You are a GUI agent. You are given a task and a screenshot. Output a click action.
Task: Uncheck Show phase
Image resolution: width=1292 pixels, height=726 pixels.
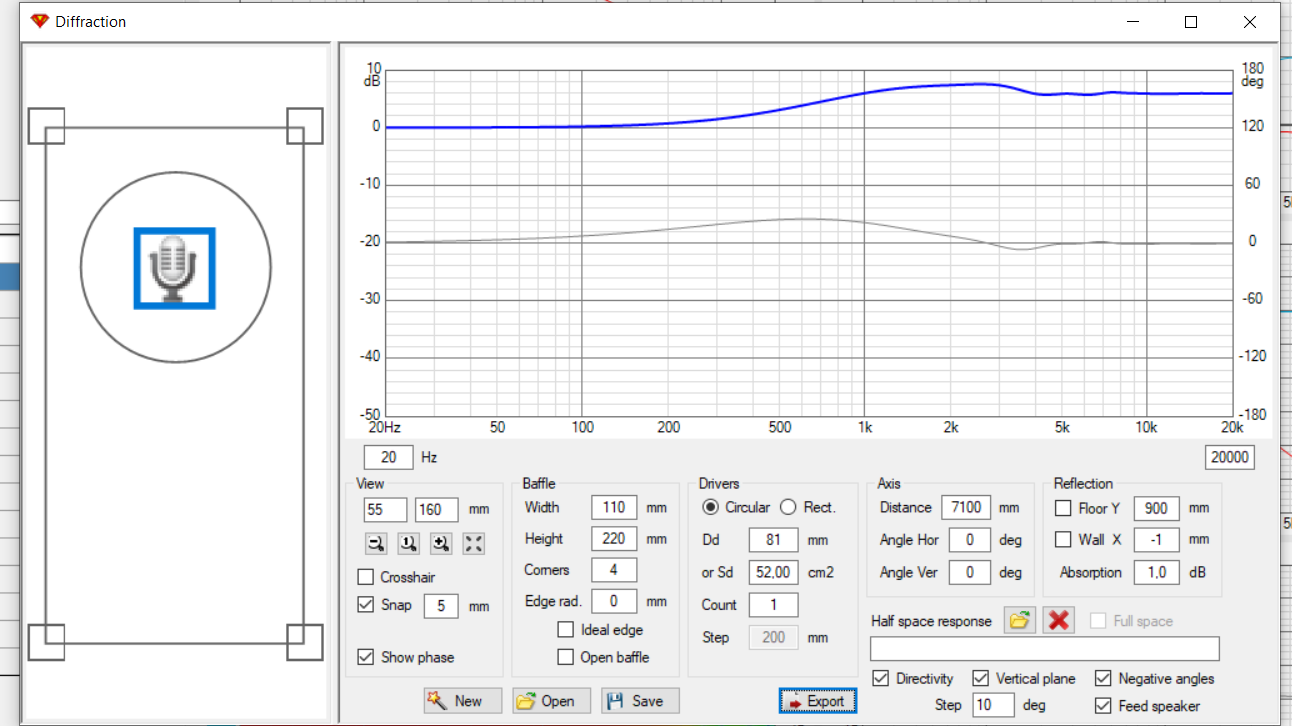point(366,657)
